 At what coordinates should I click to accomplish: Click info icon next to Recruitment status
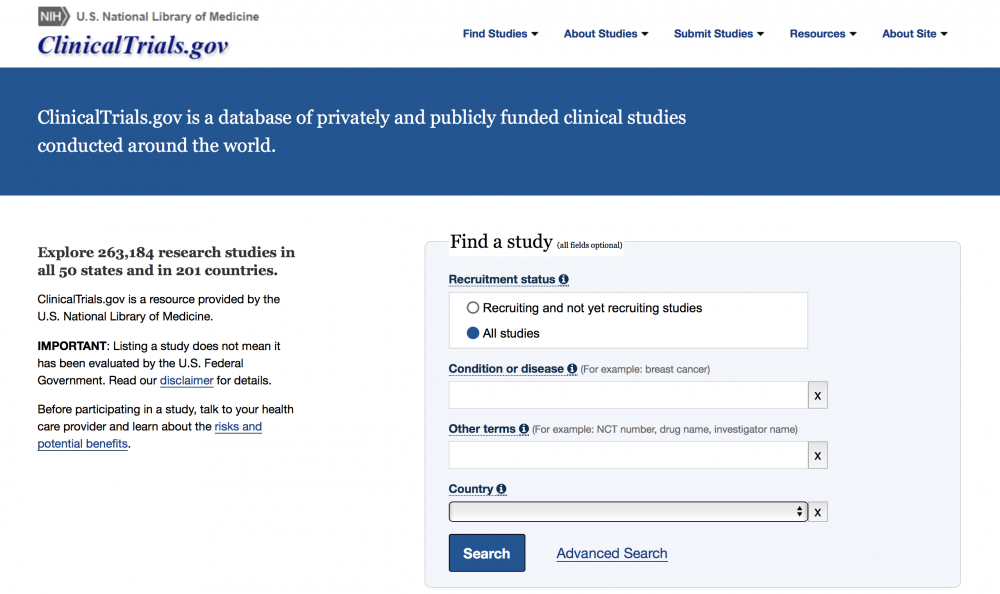[x=564, y=280]
